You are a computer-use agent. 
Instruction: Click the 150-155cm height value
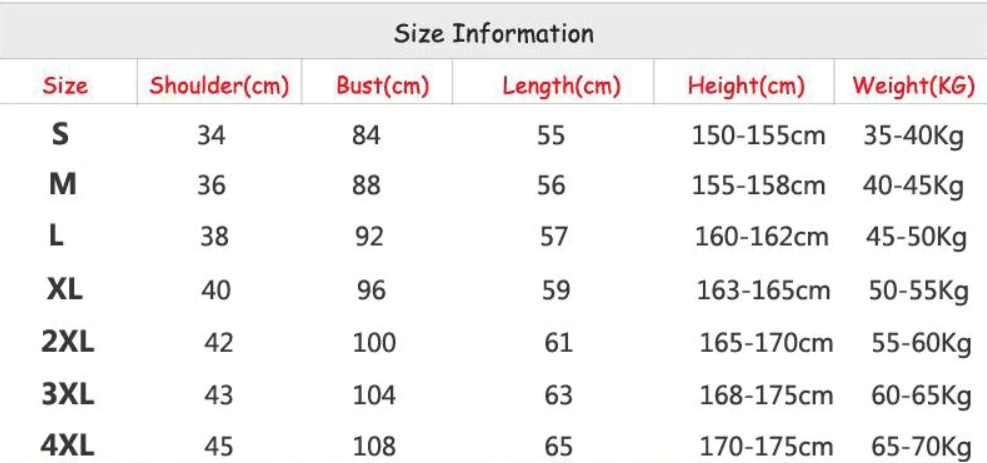click(x=759, y=135)
